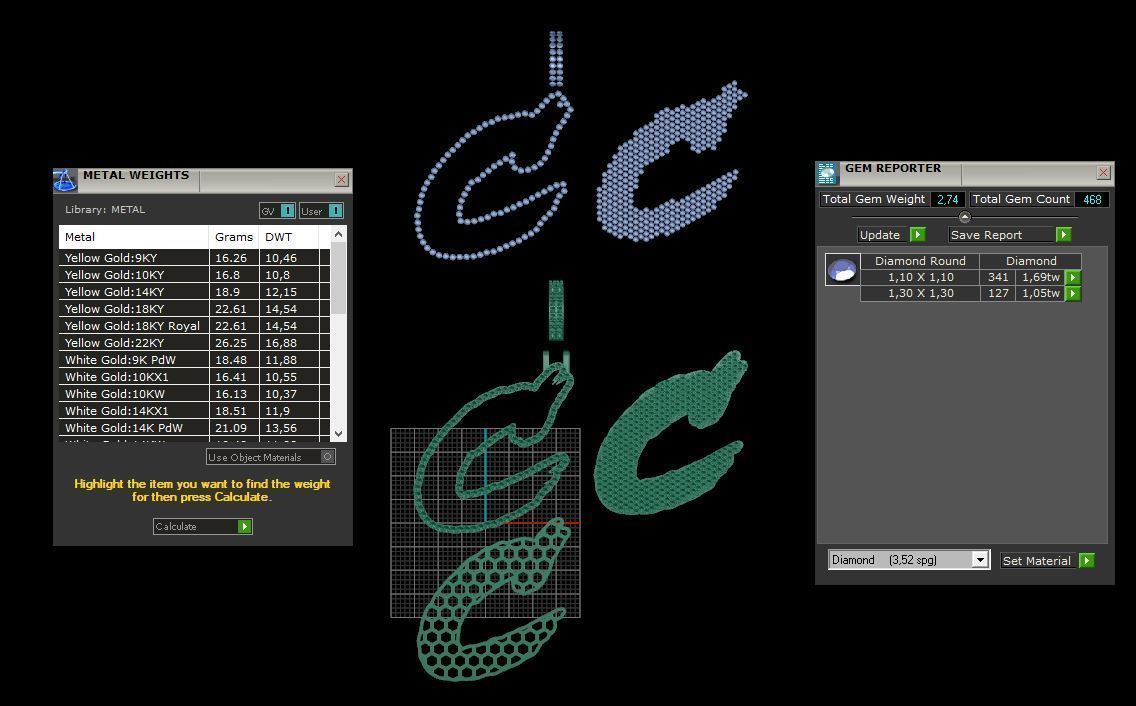This screenshot has width=1136, height=706.
Task: Select the White Gold:14K PdW row
Action: point(194,428)
